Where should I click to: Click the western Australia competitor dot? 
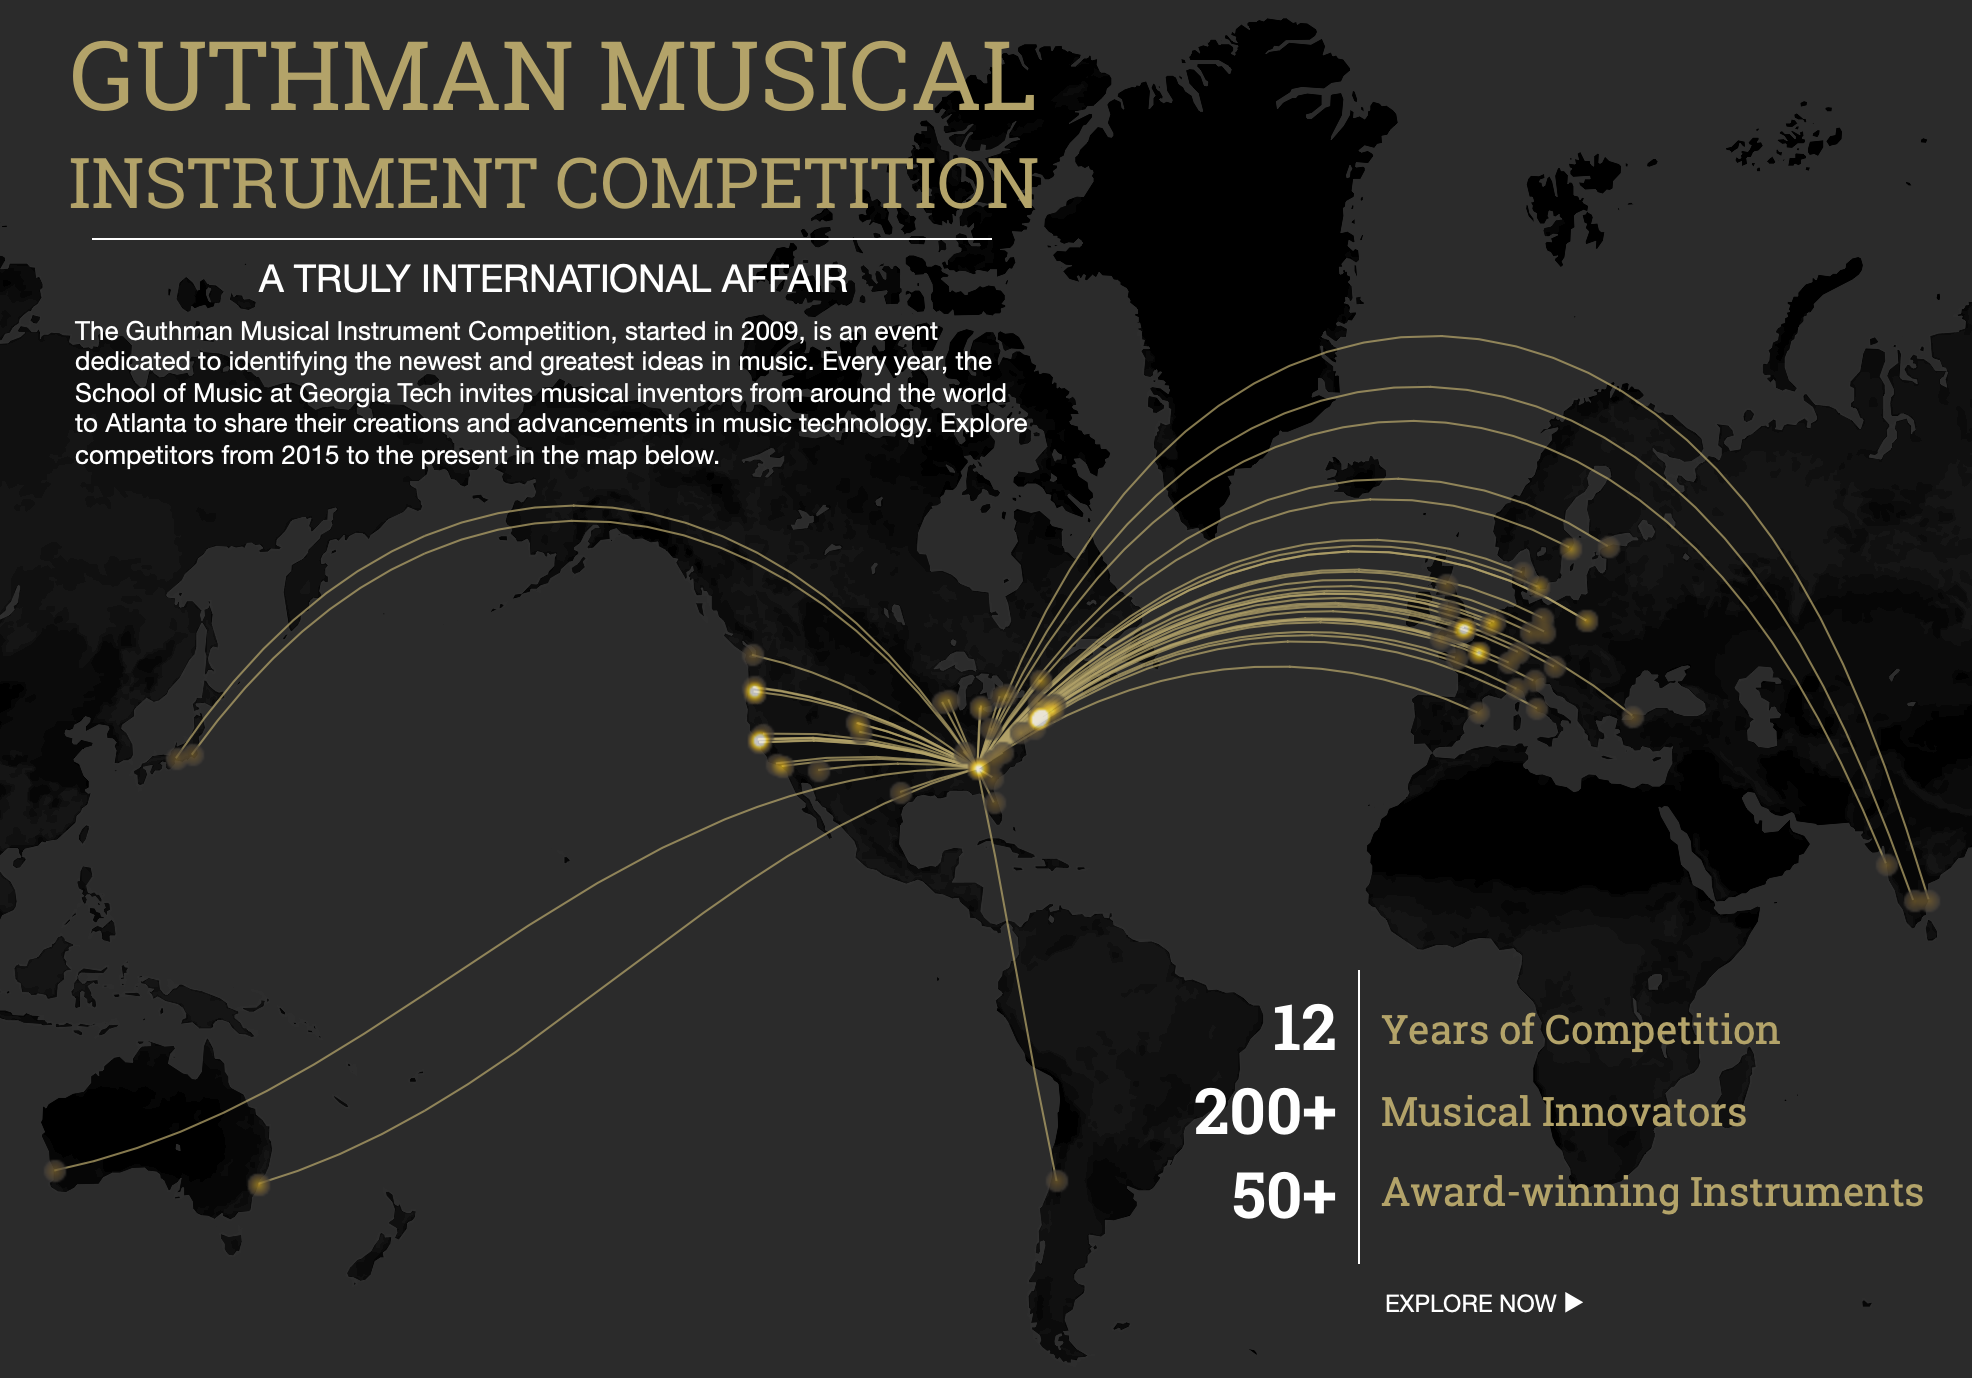[x=56, y=1170]
